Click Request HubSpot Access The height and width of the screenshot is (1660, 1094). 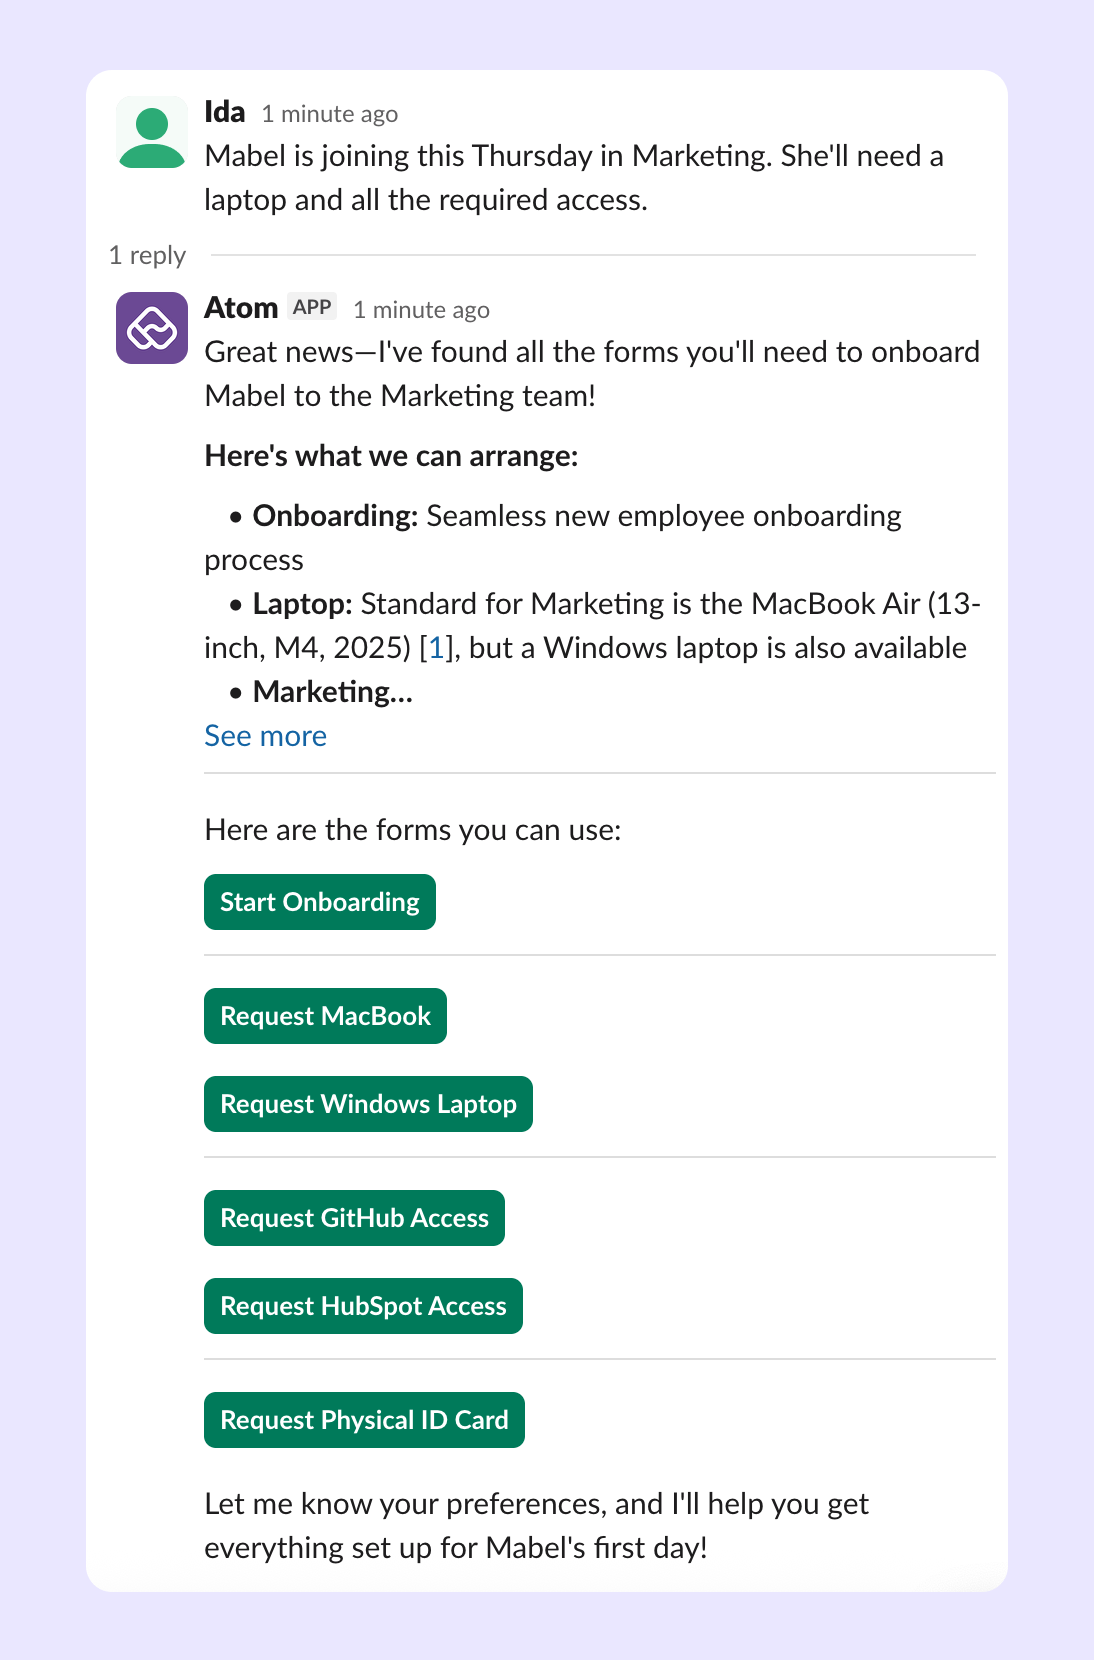coord(363,1305)
